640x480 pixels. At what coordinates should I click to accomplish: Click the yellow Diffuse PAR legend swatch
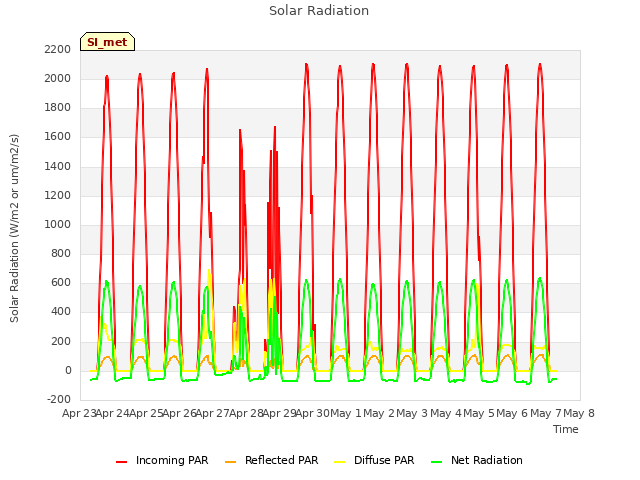(x=340, y=462)
